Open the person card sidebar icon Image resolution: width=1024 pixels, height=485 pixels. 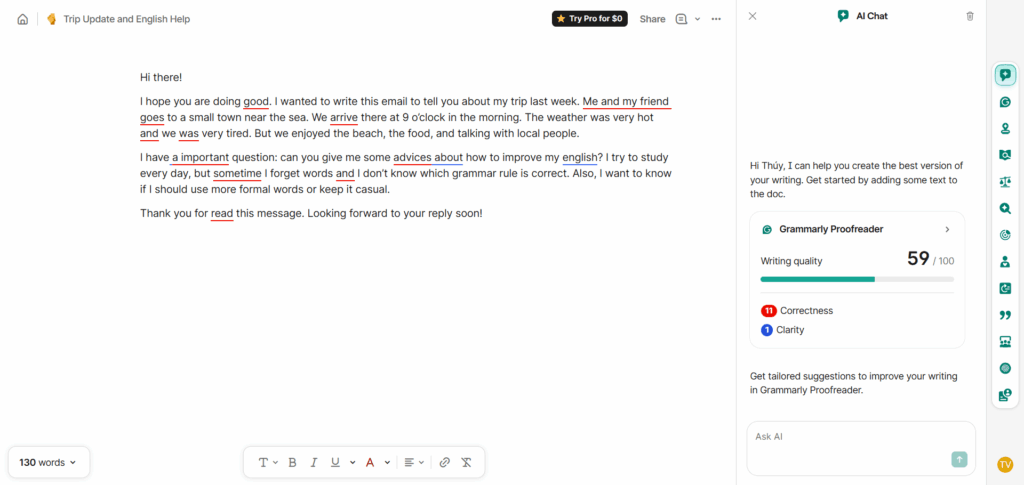(1005, 395)
